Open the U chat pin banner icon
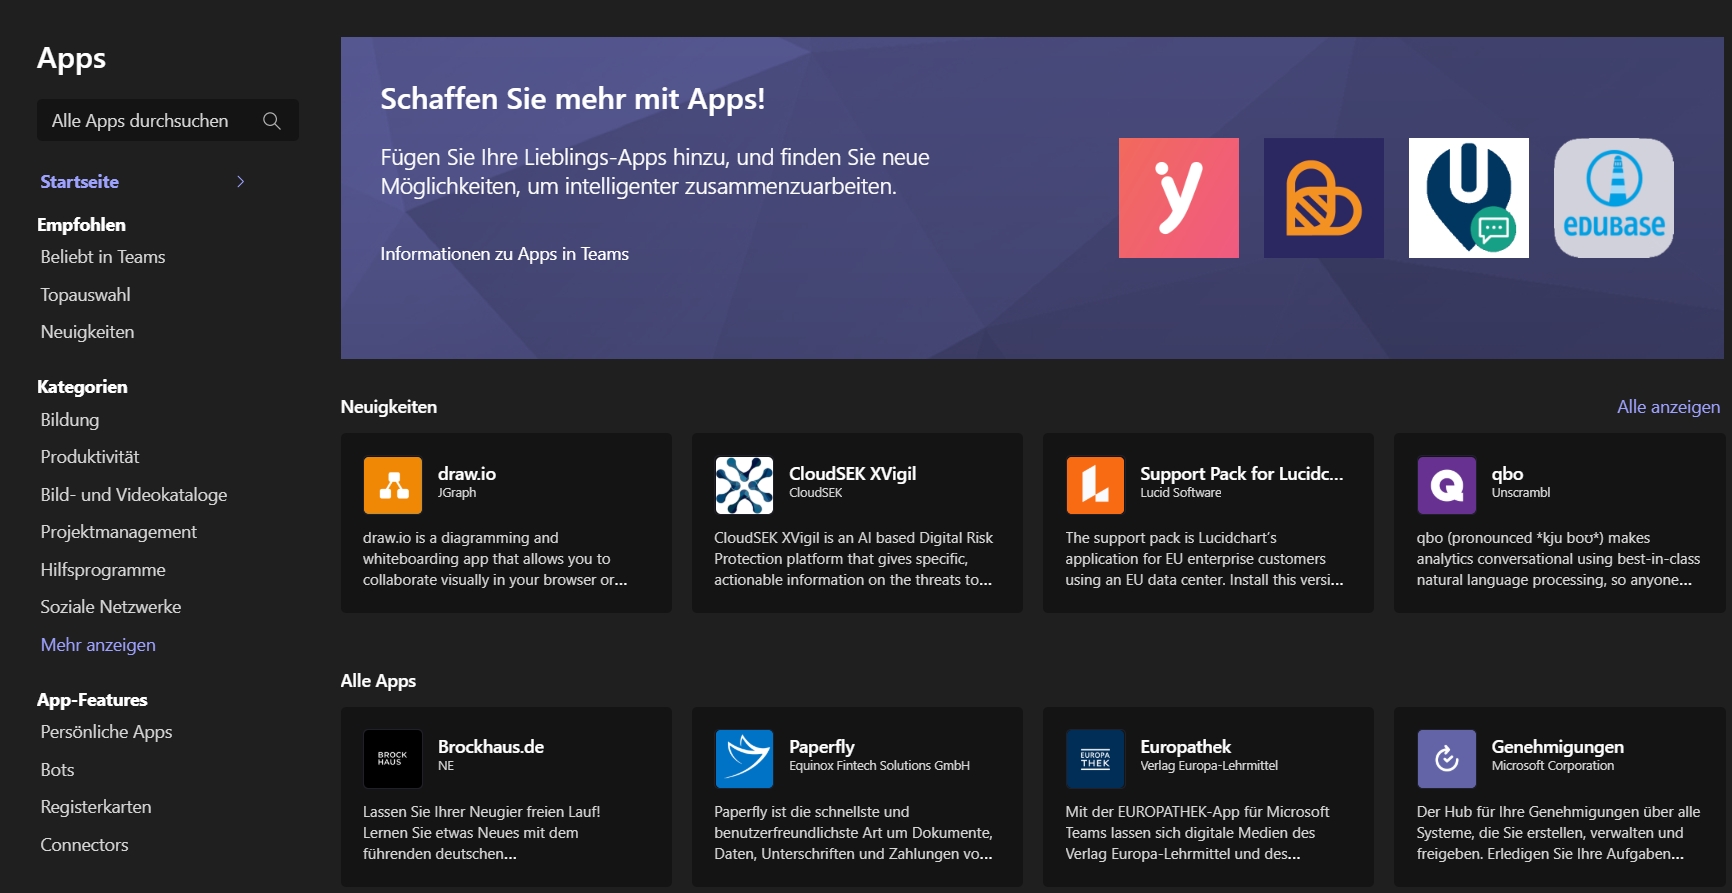Viewport: 1732px width, 893px height. [1468, 198]
